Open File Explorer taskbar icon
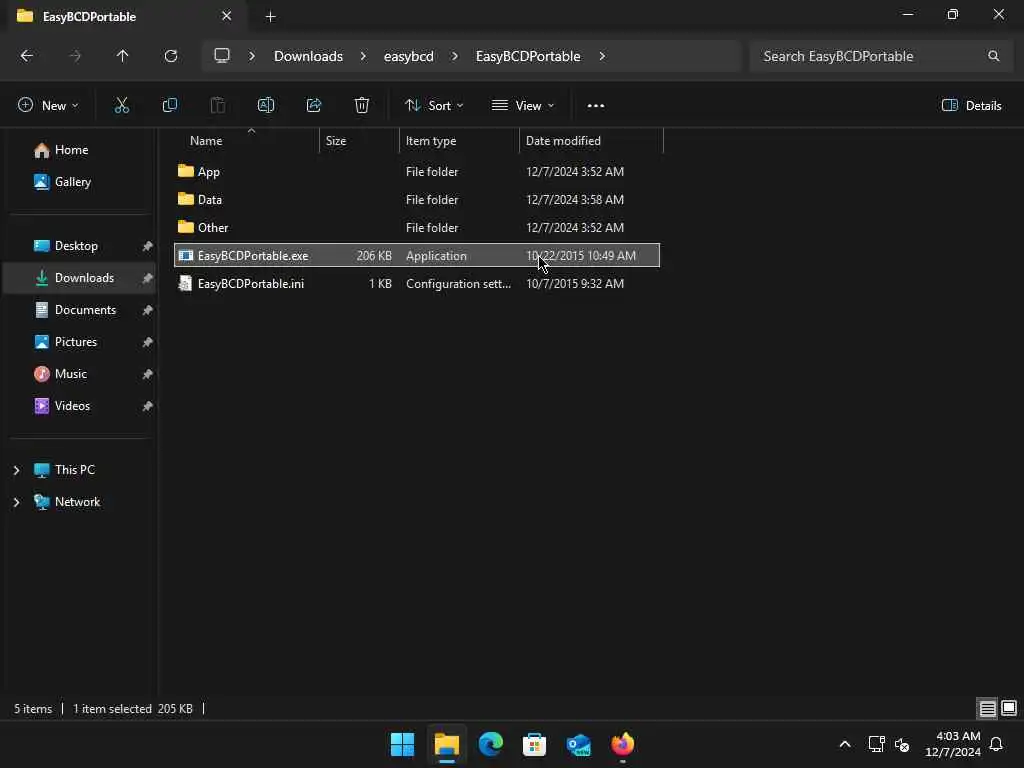The height and width of the screenshot is (768, 1024). (x=447, y=744)
